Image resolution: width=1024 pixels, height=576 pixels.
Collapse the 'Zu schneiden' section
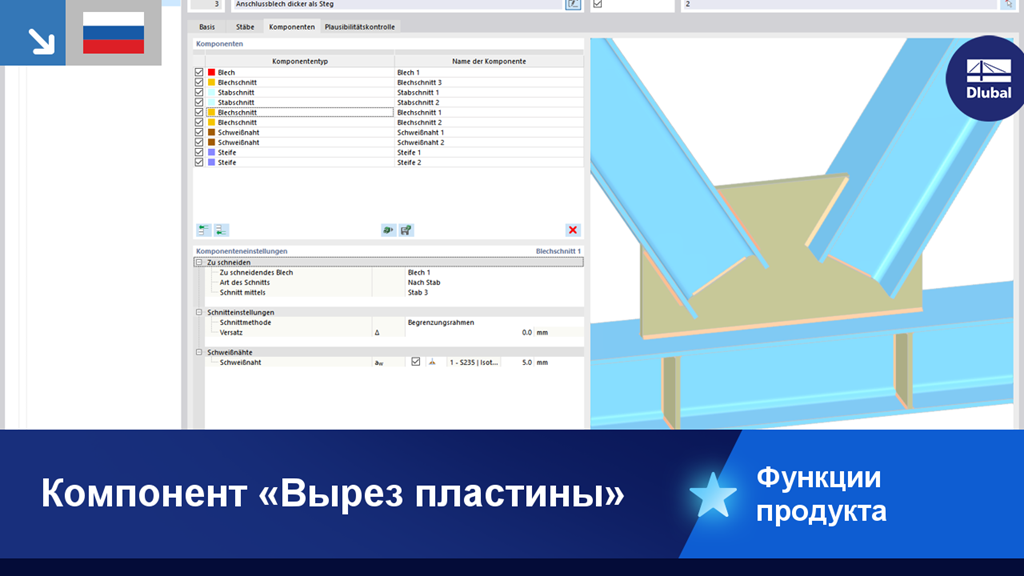[x=199, y=262]
